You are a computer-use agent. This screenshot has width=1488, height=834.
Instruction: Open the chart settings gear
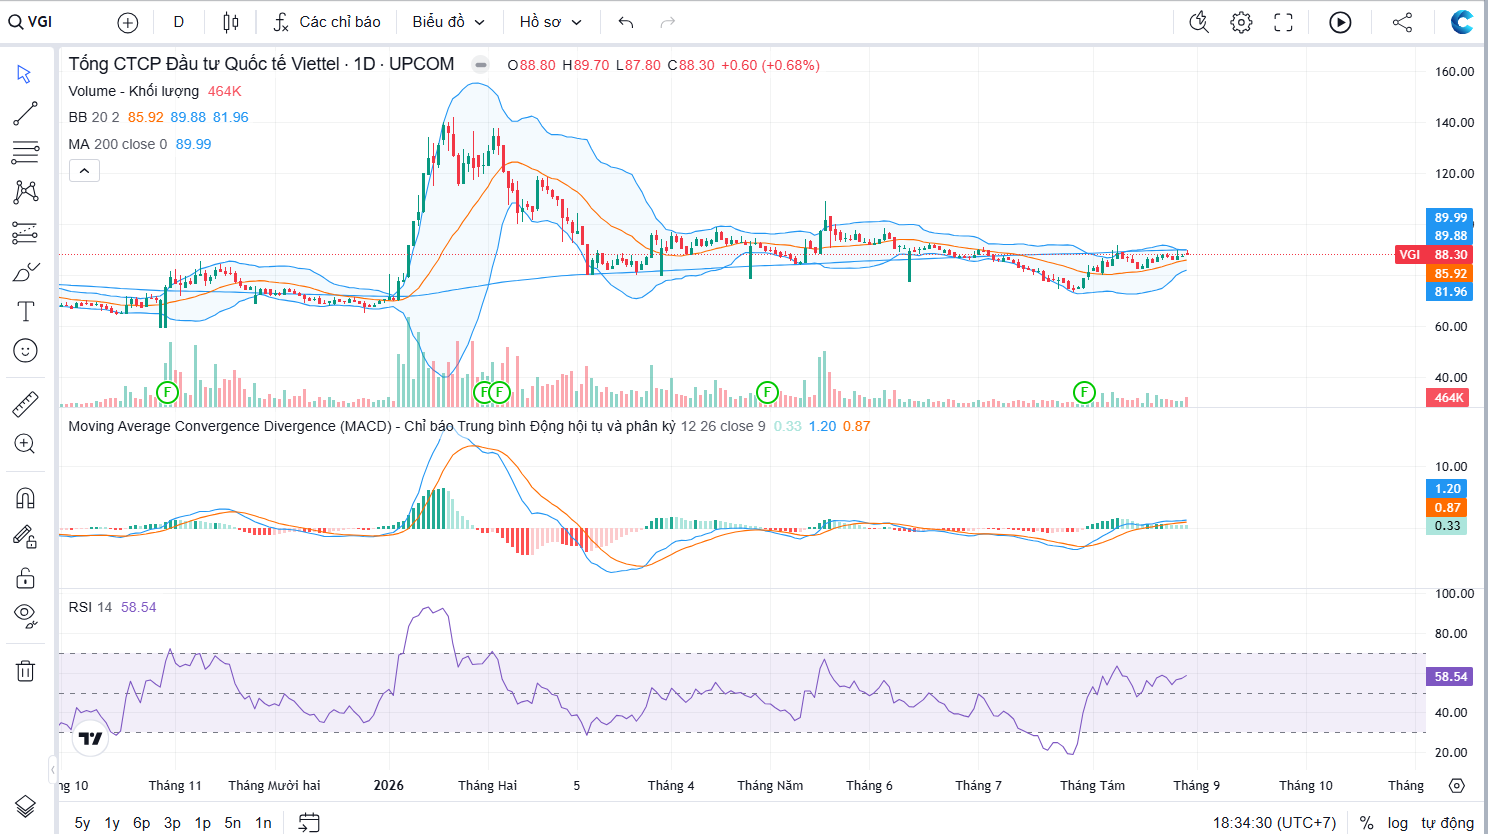tap(1241, 22)
